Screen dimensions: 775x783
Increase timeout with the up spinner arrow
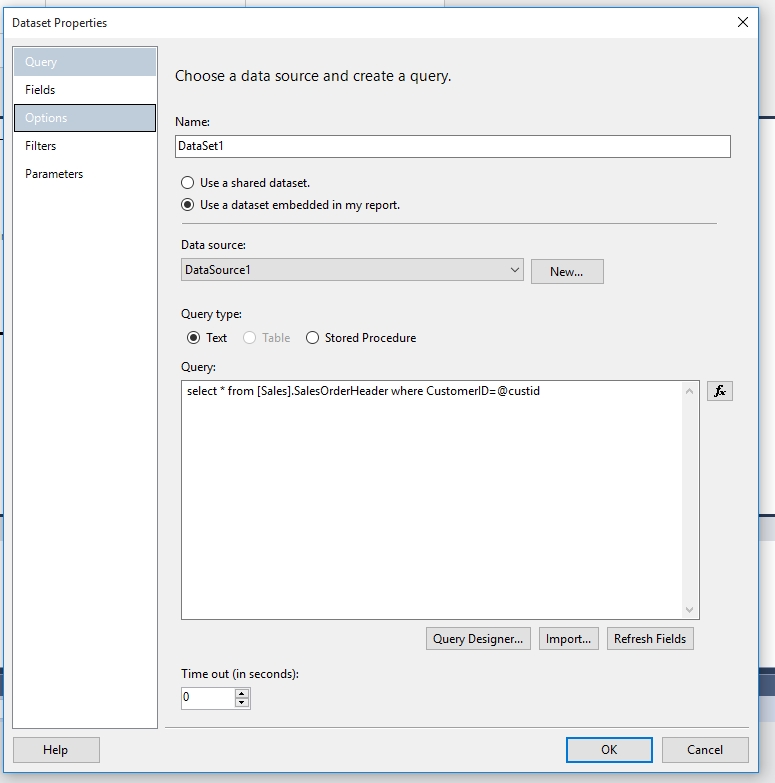241,693
